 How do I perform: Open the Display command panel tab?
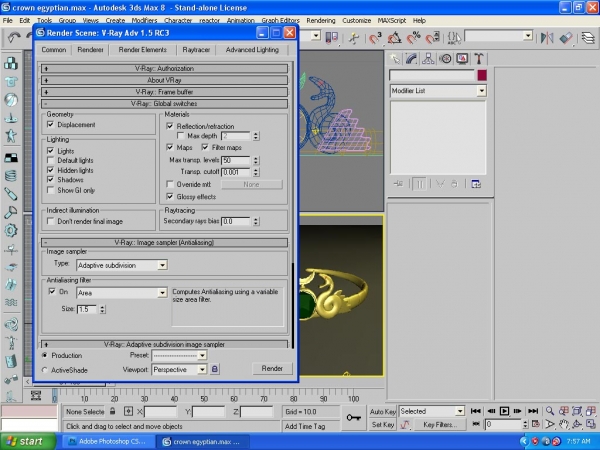click(462, 59)
